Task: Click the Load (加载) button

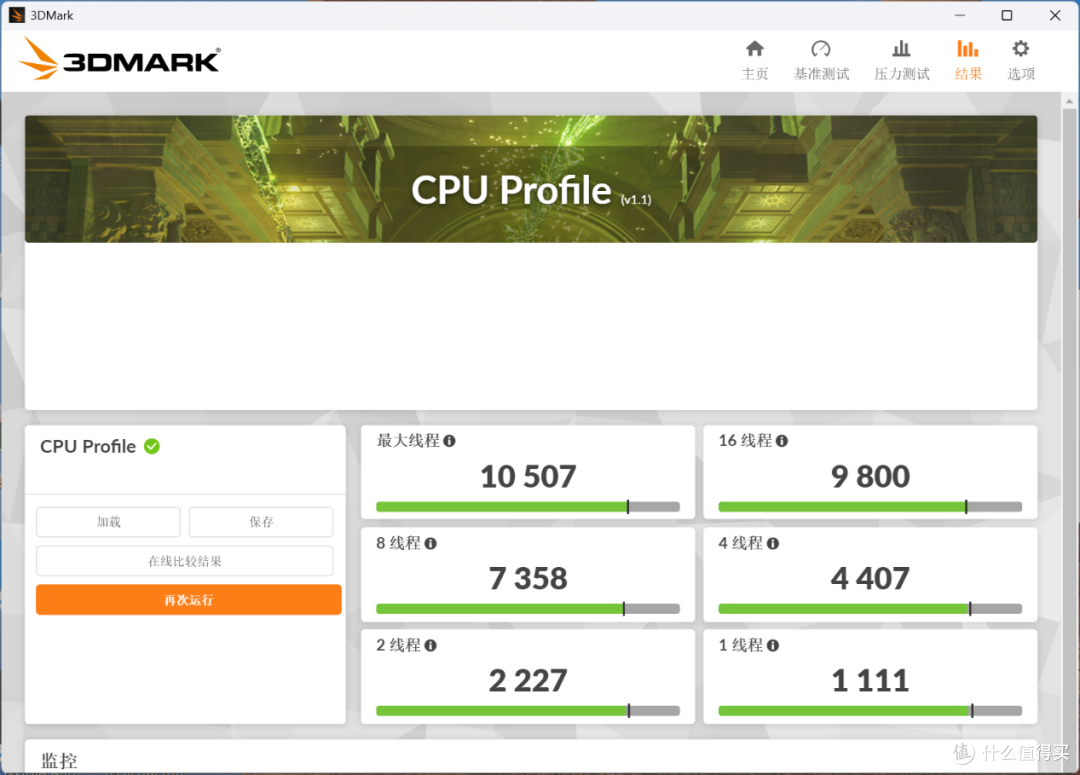Action: pyautogui.click(x=108, y=522)
